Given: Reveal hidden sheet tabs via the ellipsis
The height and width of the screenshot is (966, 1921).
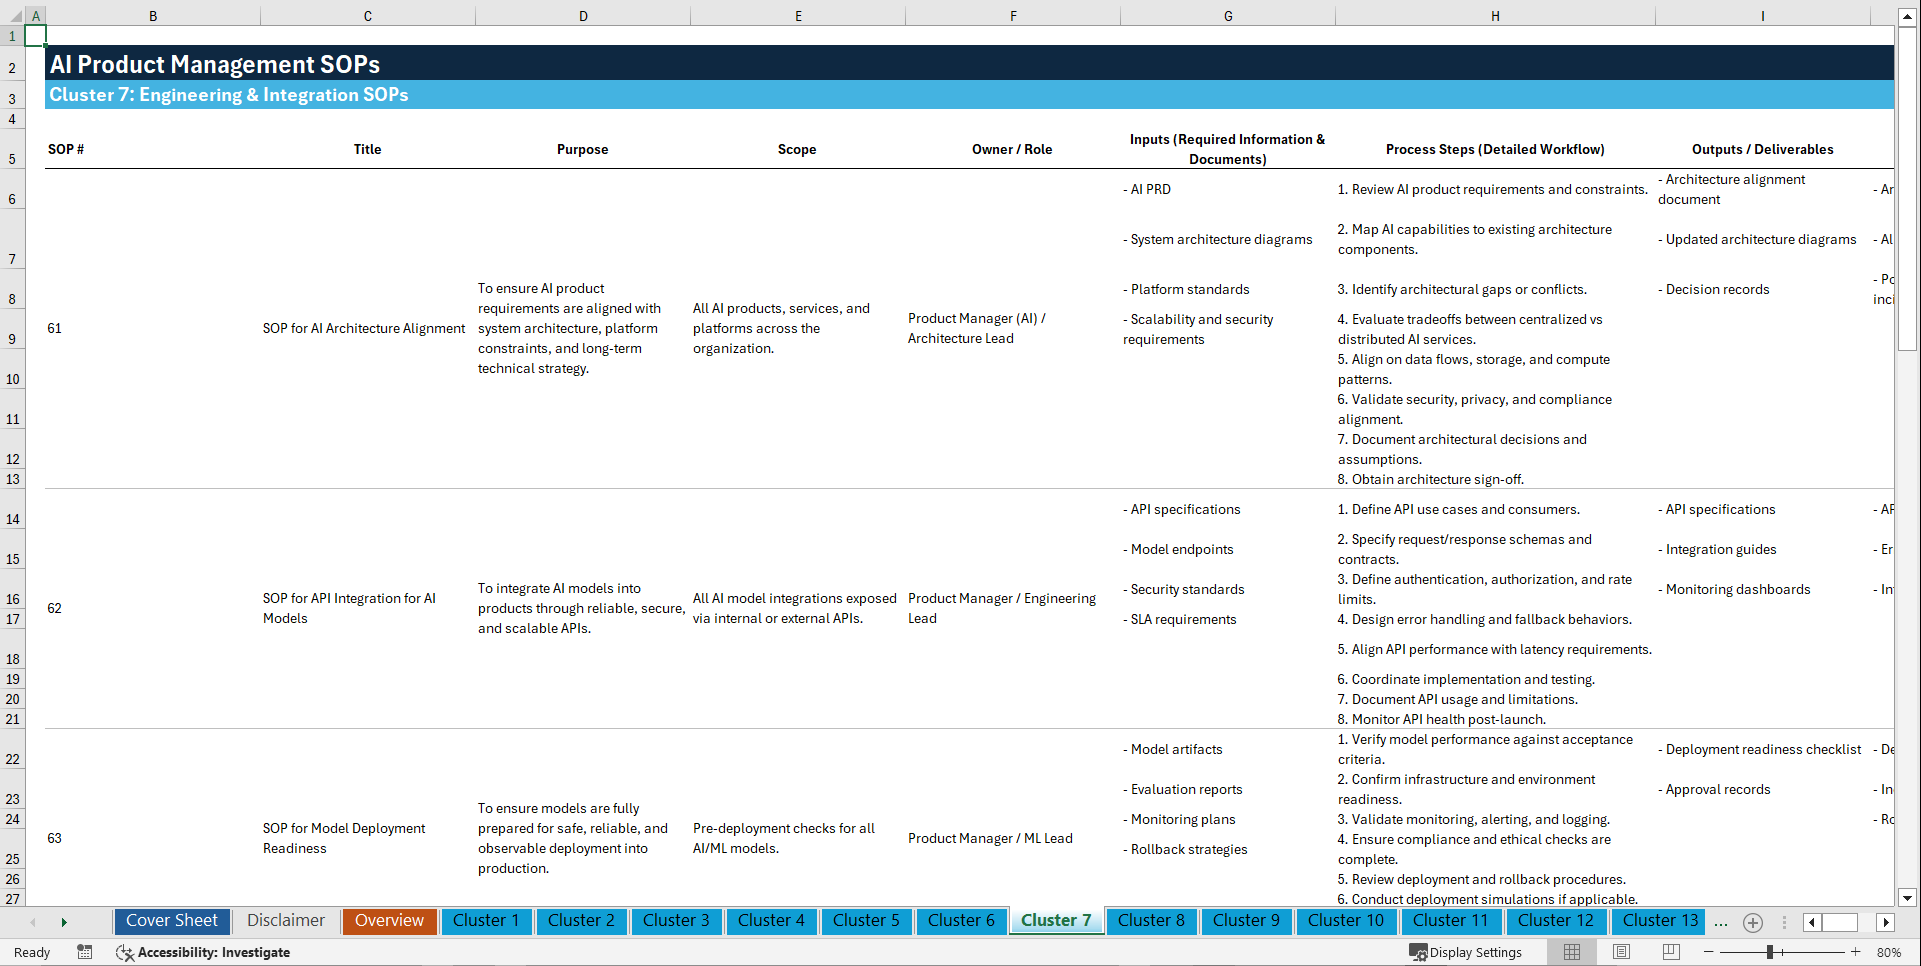Looking at the screenshot, I should [x=1721, y=922].
